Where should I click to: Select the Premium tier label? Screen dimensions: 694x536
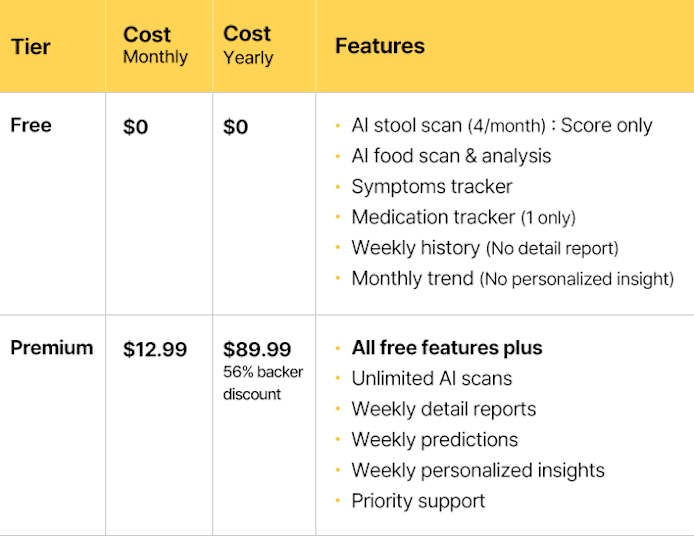(x=51, y=348)
